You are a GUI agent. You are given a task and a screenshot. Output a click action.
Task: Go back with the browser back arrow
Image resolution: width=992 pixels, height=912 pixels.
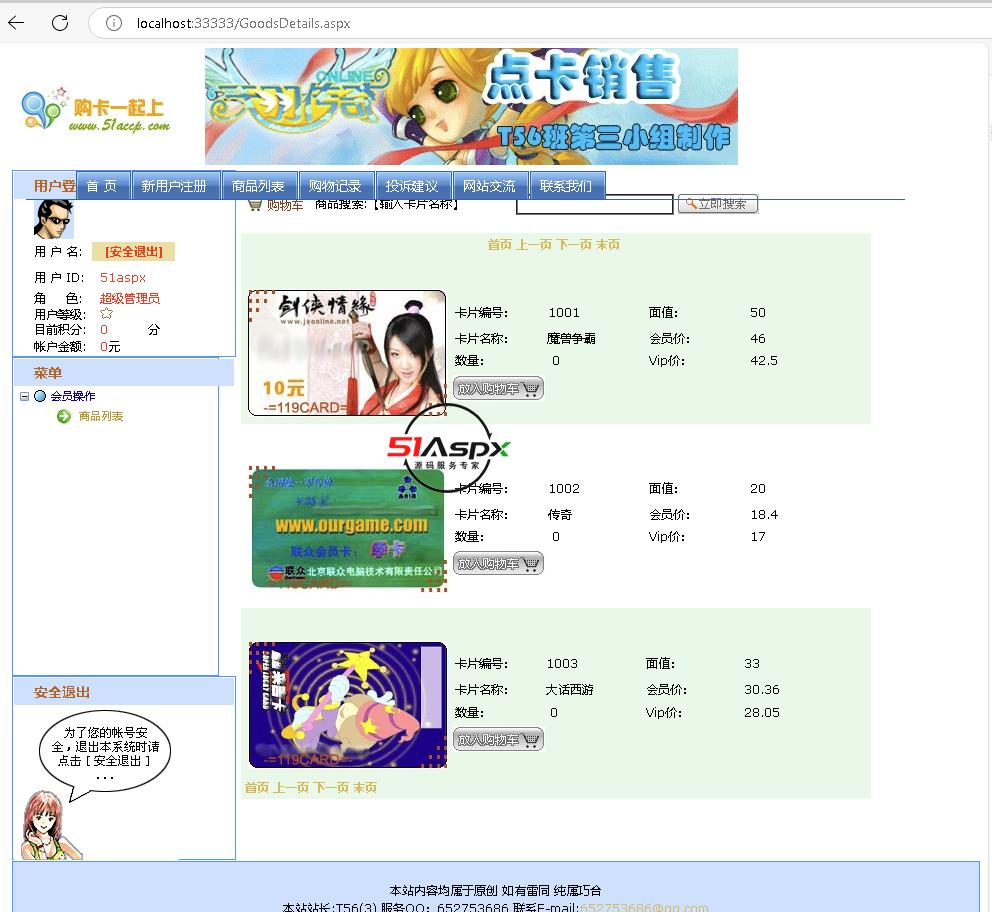pyautogui.click(x=16, y=23)
